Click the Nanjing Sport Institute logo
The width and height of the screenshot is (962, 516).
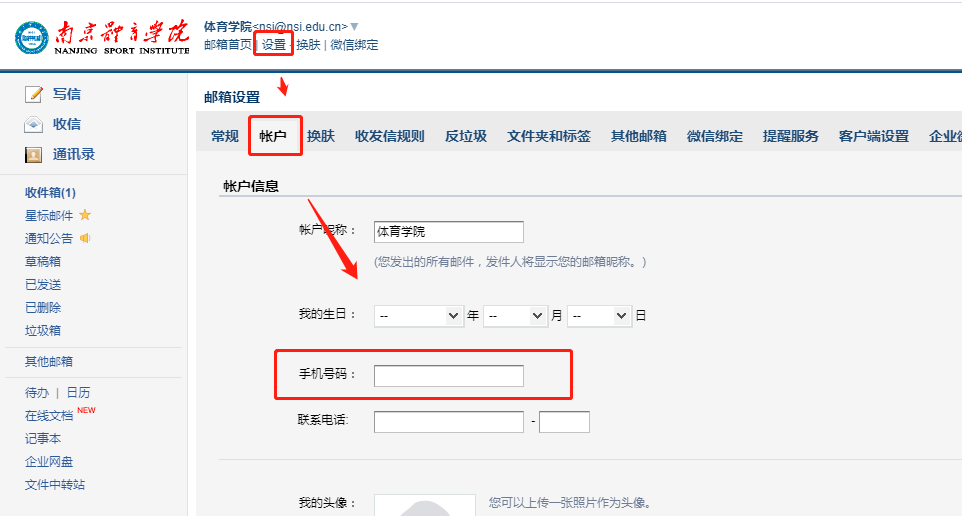[x=101, y=36]
